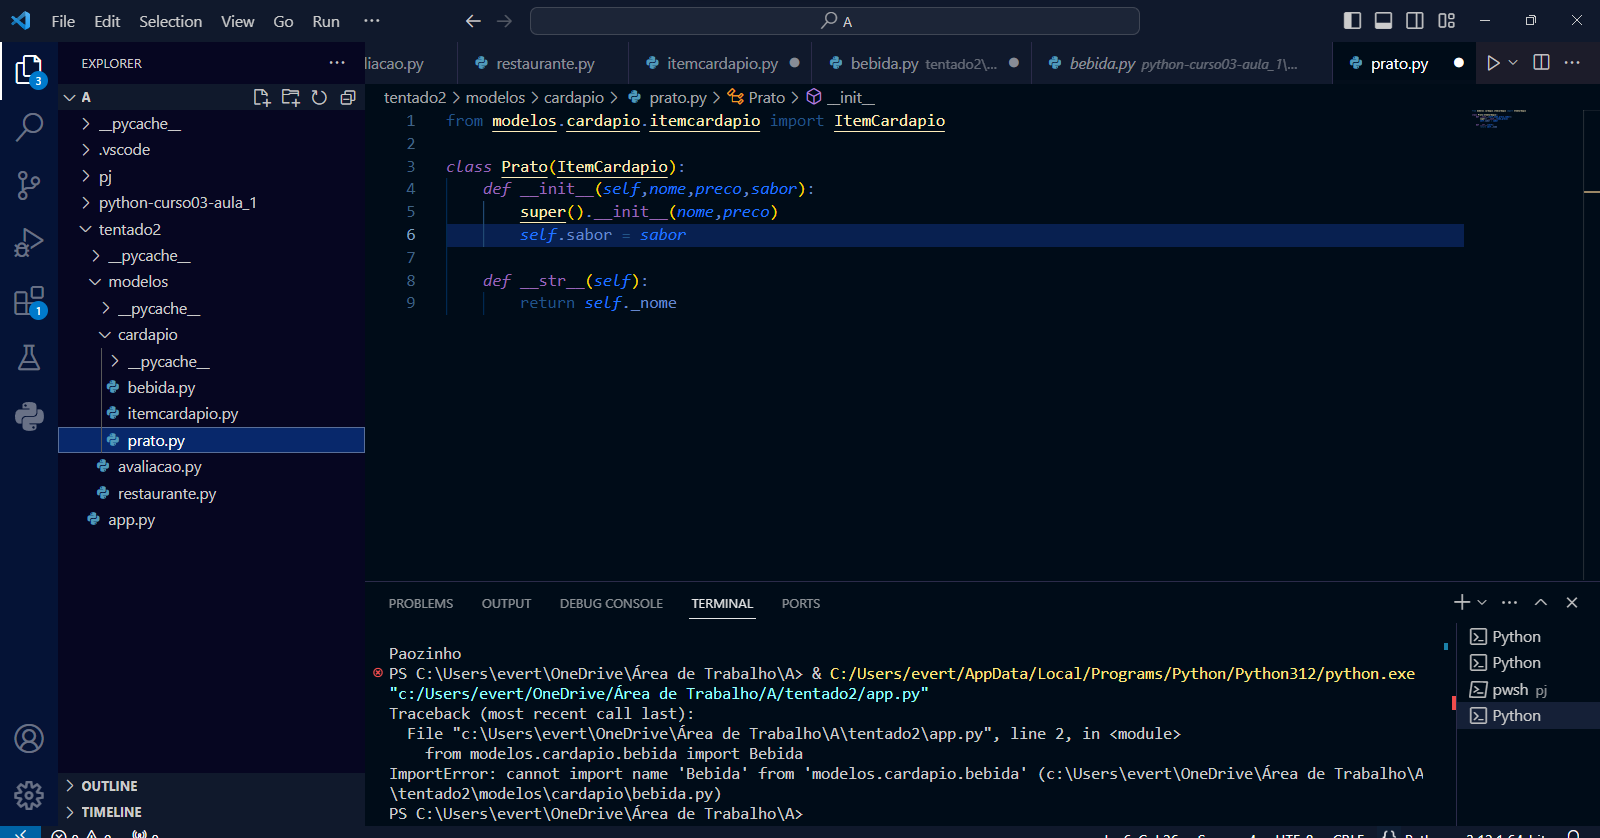
Task: Open the editor more actions menu
Action: (1572, 63)
